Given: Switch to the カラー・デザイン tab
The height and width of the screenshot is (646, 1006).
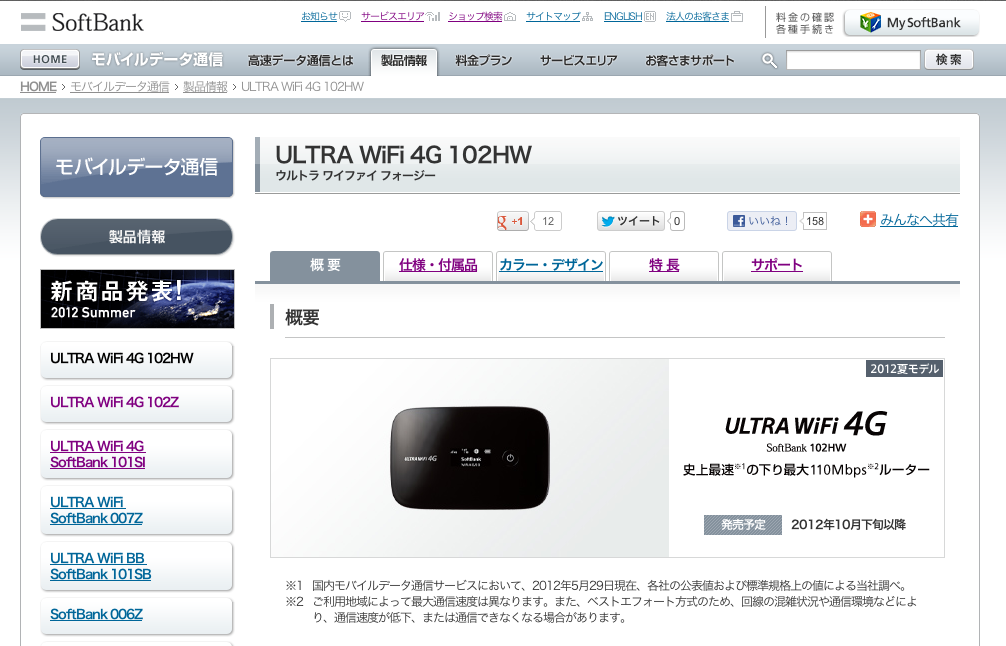Looking at the screenshot, I should tap(551, 266).
